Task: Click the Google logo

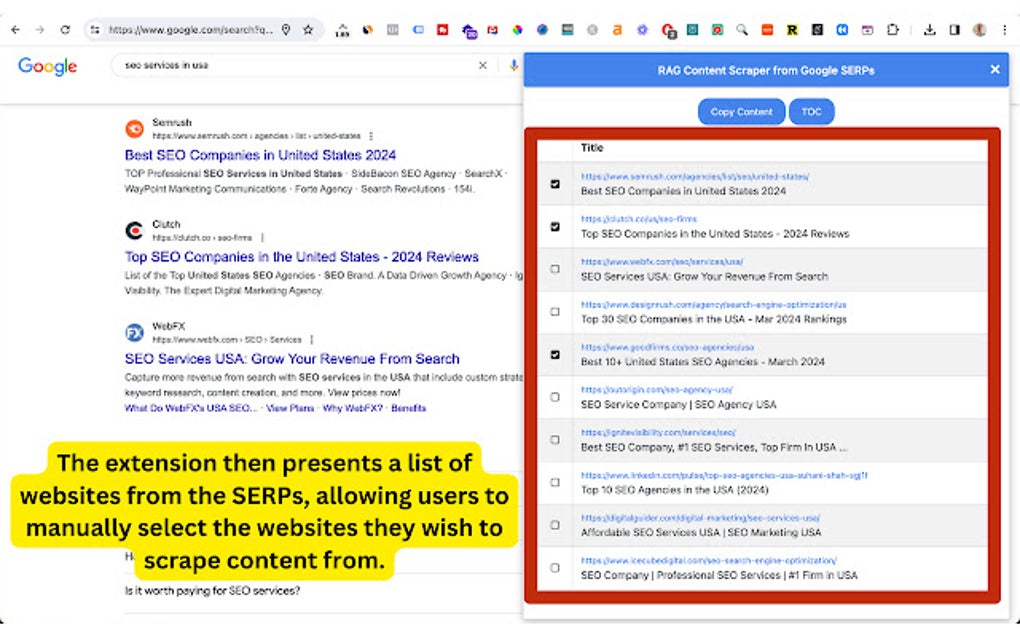Action: pyautogui.click(x=46, y=66)
